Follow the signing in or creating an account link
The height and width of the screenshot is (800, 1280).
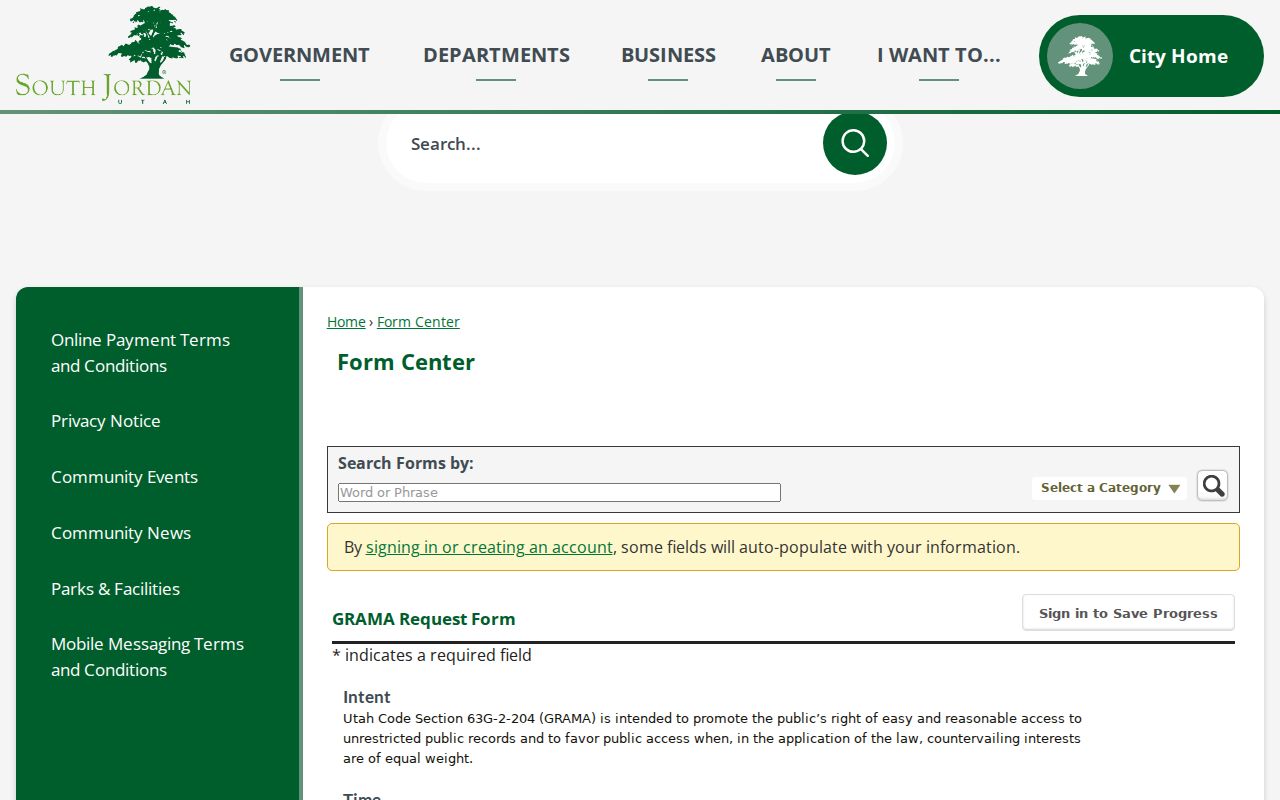[x=489, y=547]
